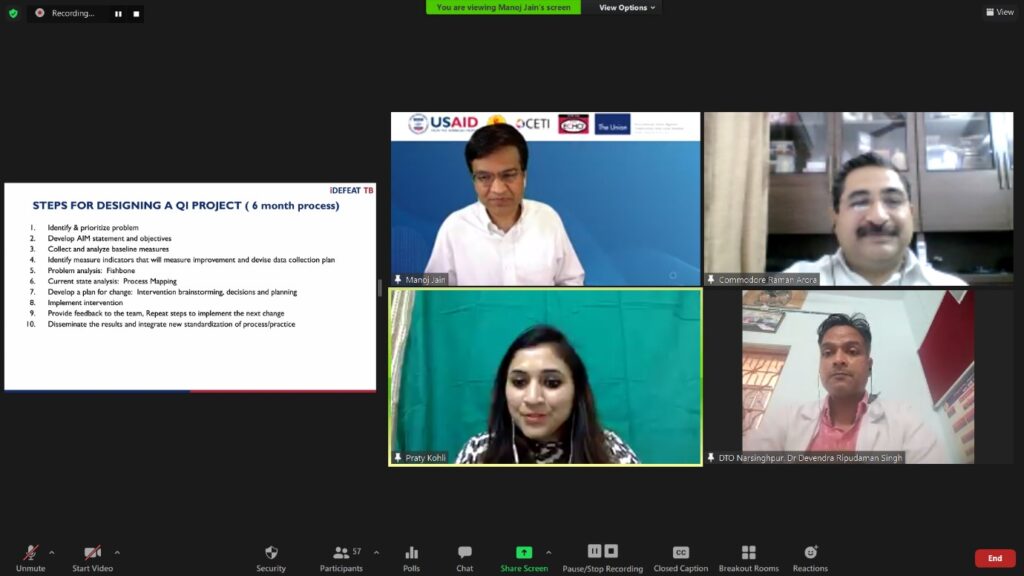Open Breakout Rooms
1024x576 pixels.
[748, 553]
